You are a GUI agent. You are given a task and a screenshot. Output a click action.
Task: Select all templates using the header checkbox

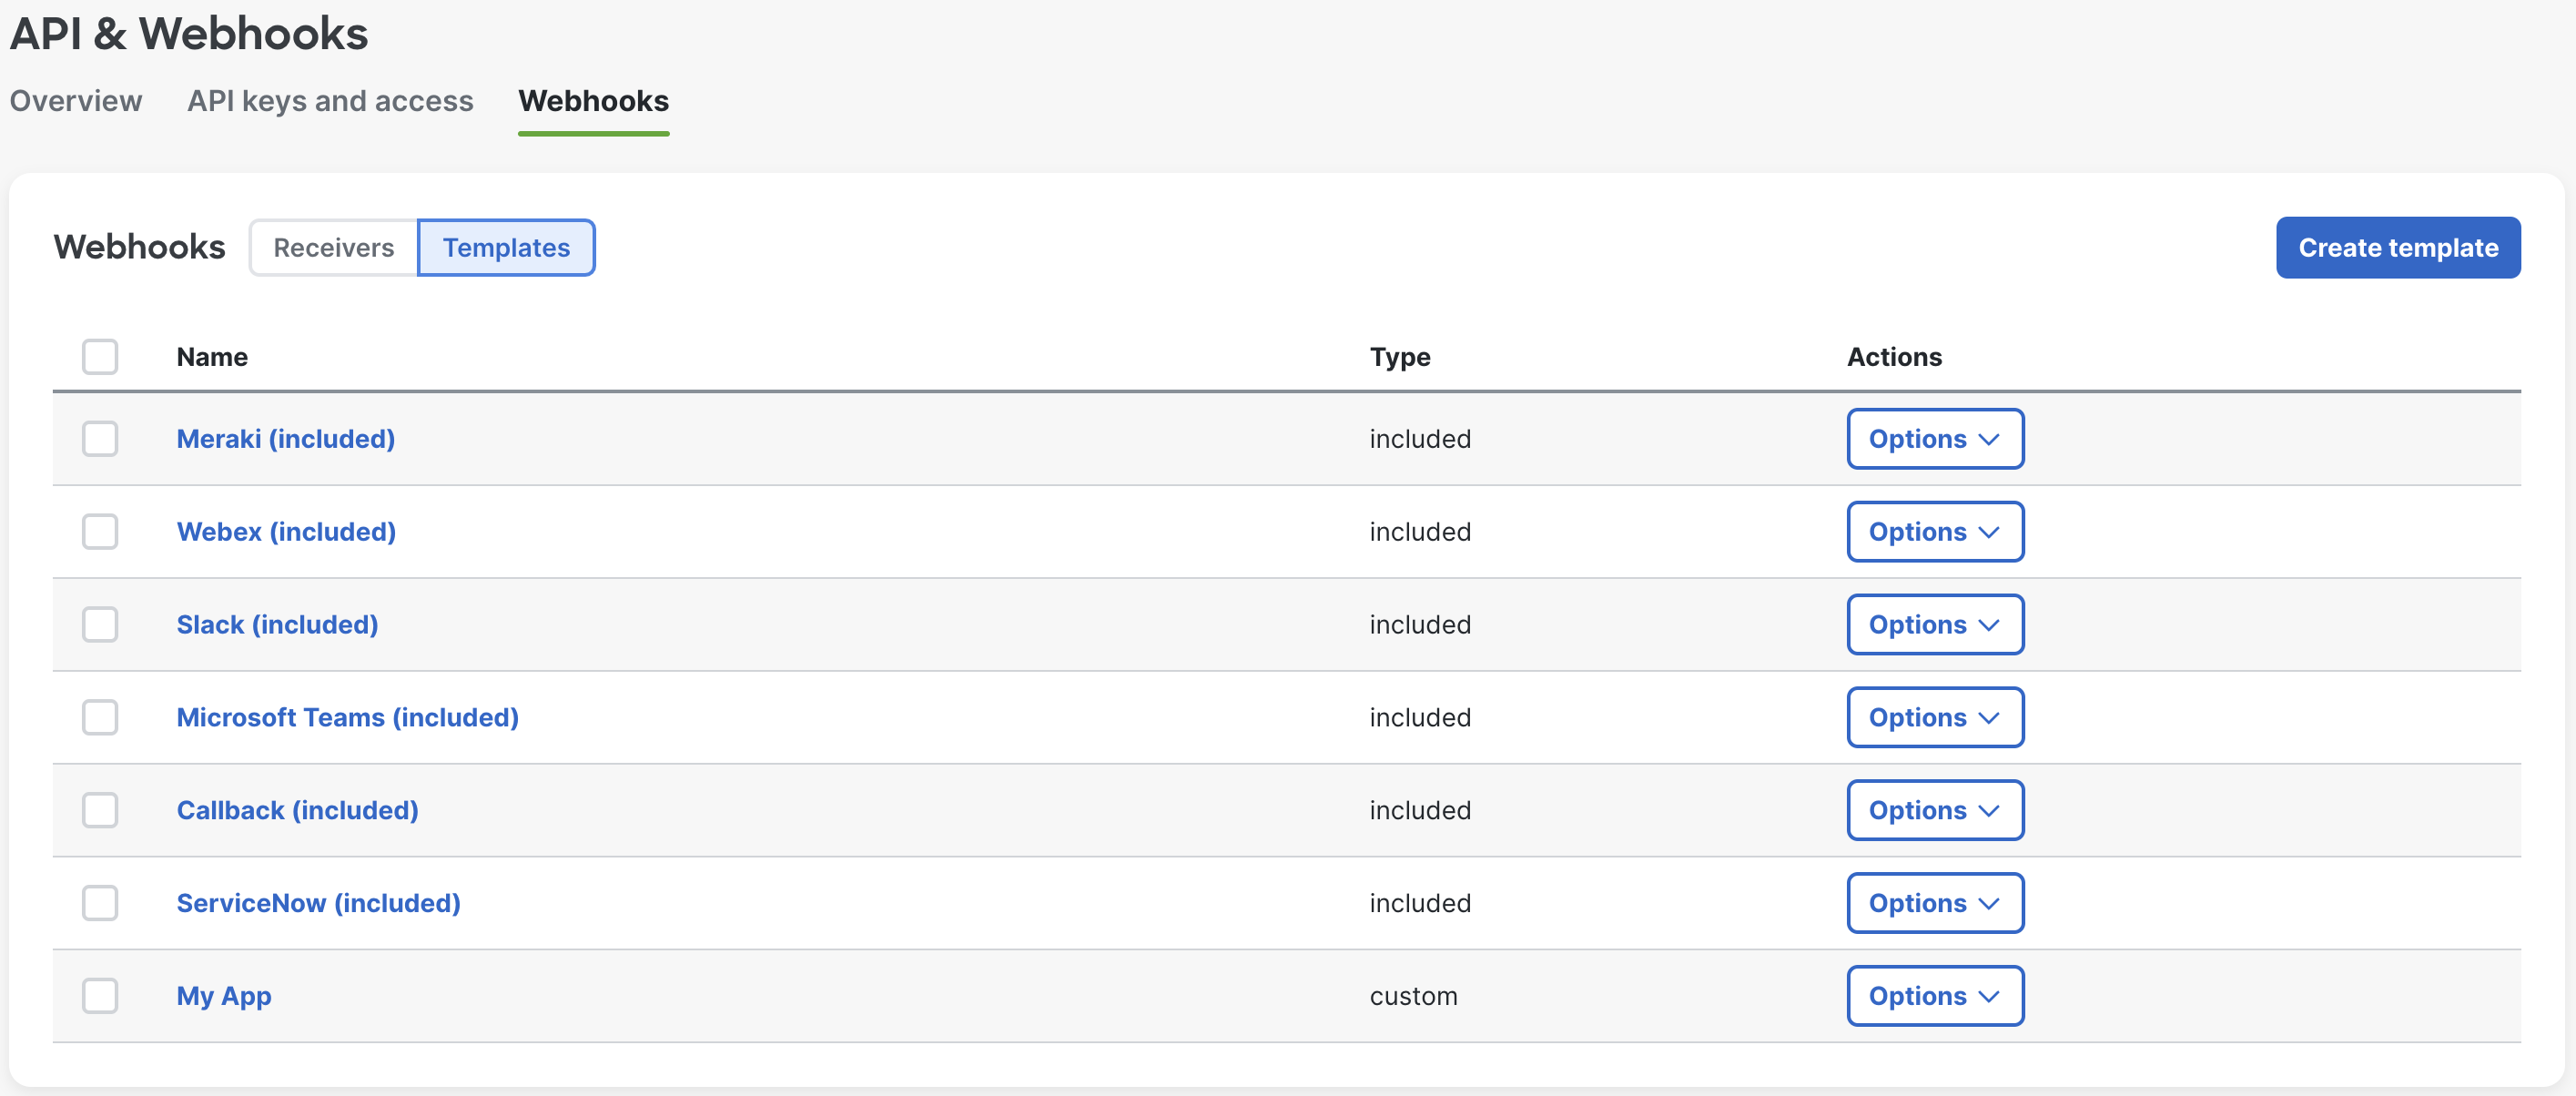pos(100,357)
